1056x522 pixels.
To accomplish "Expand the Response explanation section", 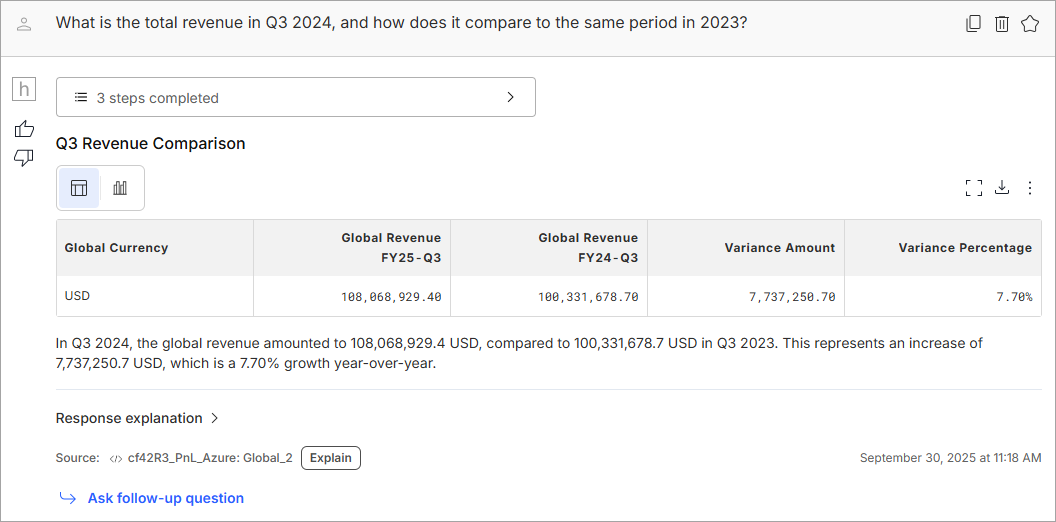I will pyautogui.click(x=129, y=418).
